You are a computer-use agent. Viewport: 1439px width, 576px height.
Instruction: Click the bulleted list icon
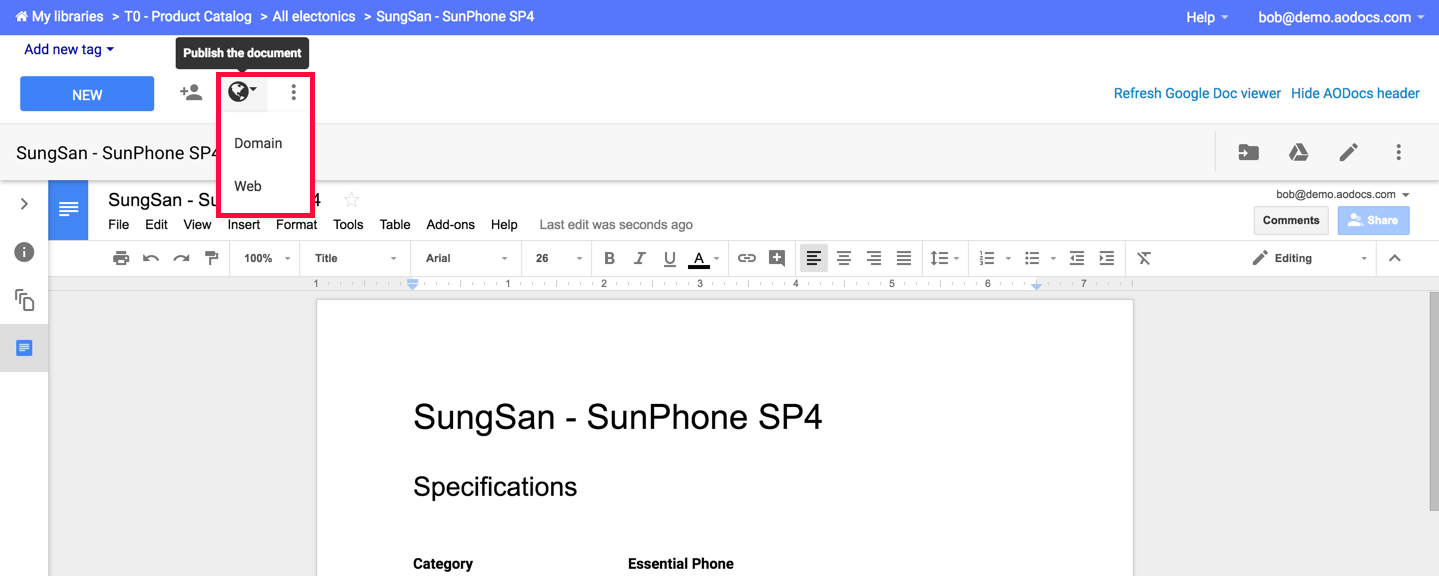point(1033,258)
